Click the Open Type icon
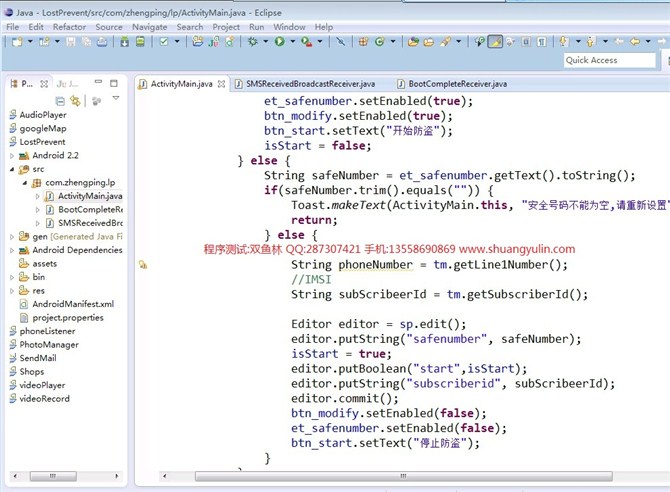The width and height of the screenshot is (670, 492). [413, 41]
